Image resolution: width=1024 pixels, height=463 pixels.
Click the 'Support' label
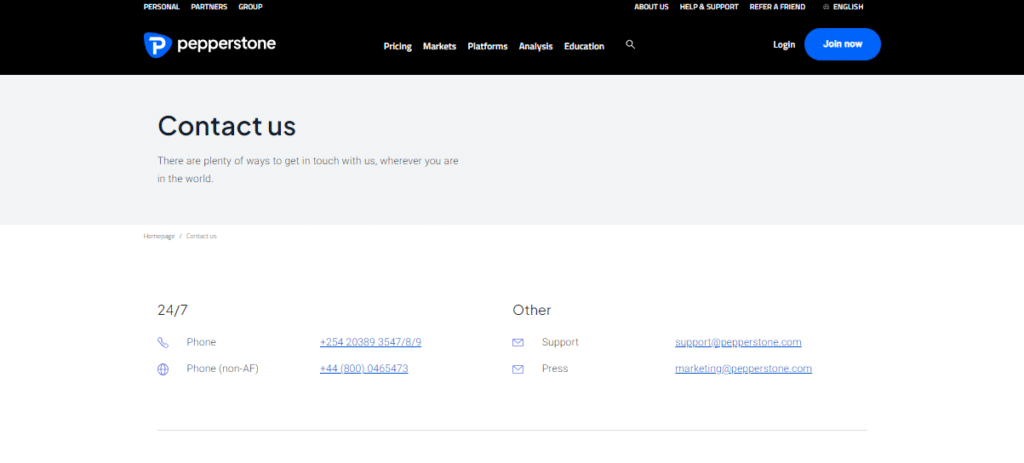560,342
